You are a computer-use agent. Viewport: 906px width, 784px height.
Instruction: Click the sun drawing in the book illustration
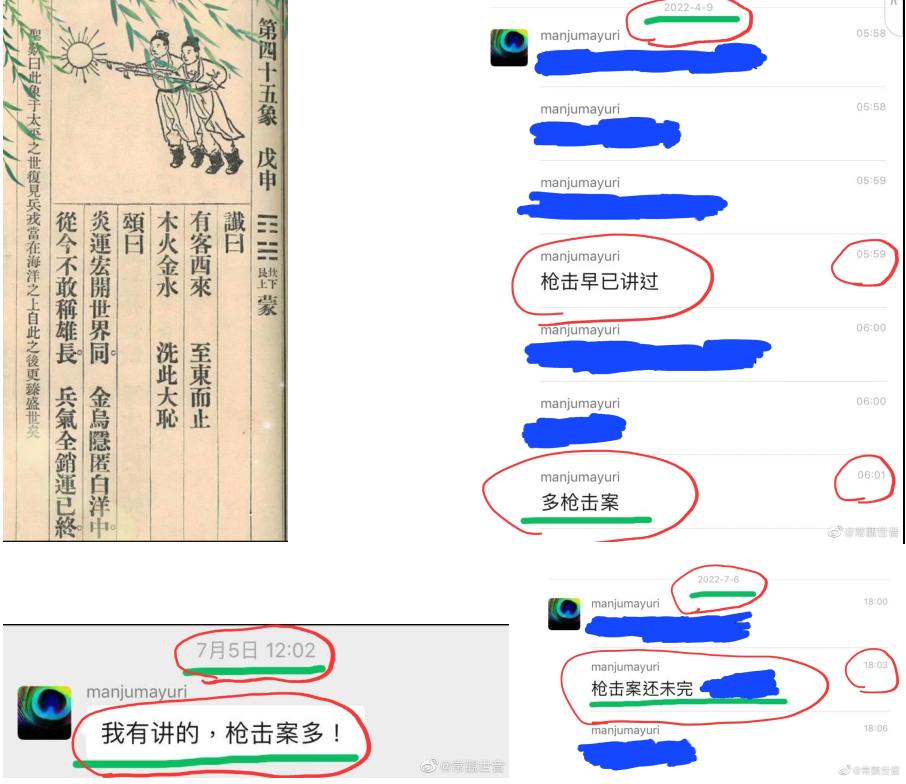(80, 56)
